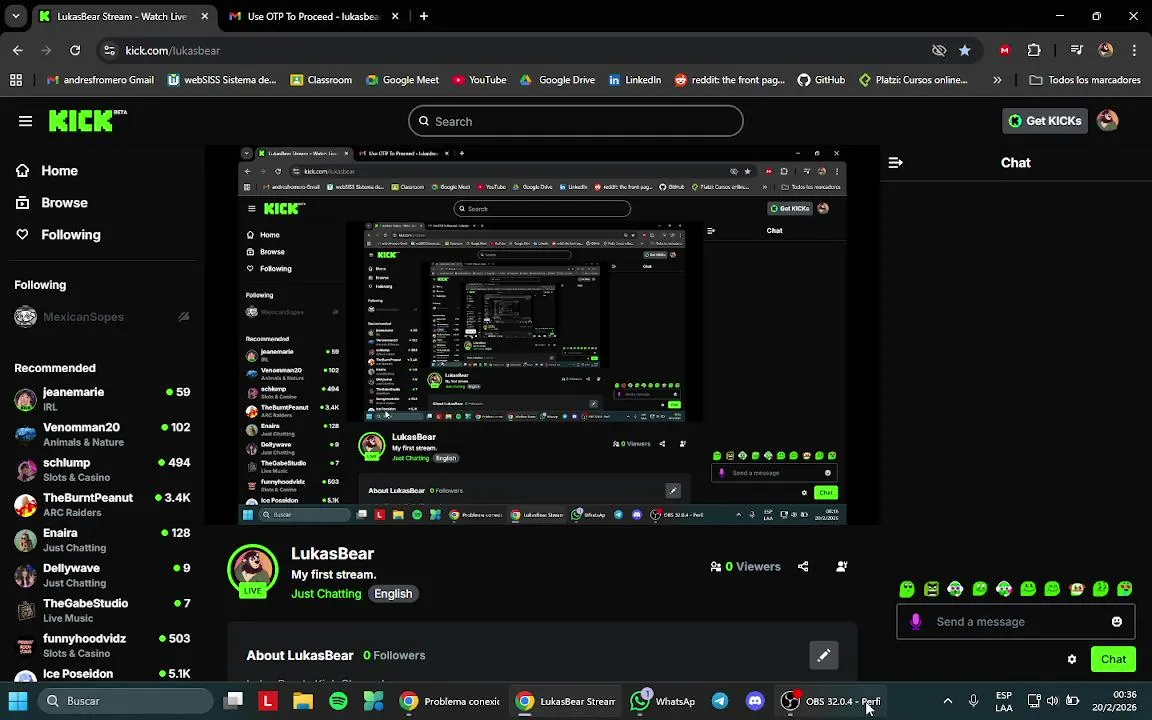The width and height of the screenshot is (1152, 720).
Task: Open Dellywave recommended channel
Action: tap(102, 575)
